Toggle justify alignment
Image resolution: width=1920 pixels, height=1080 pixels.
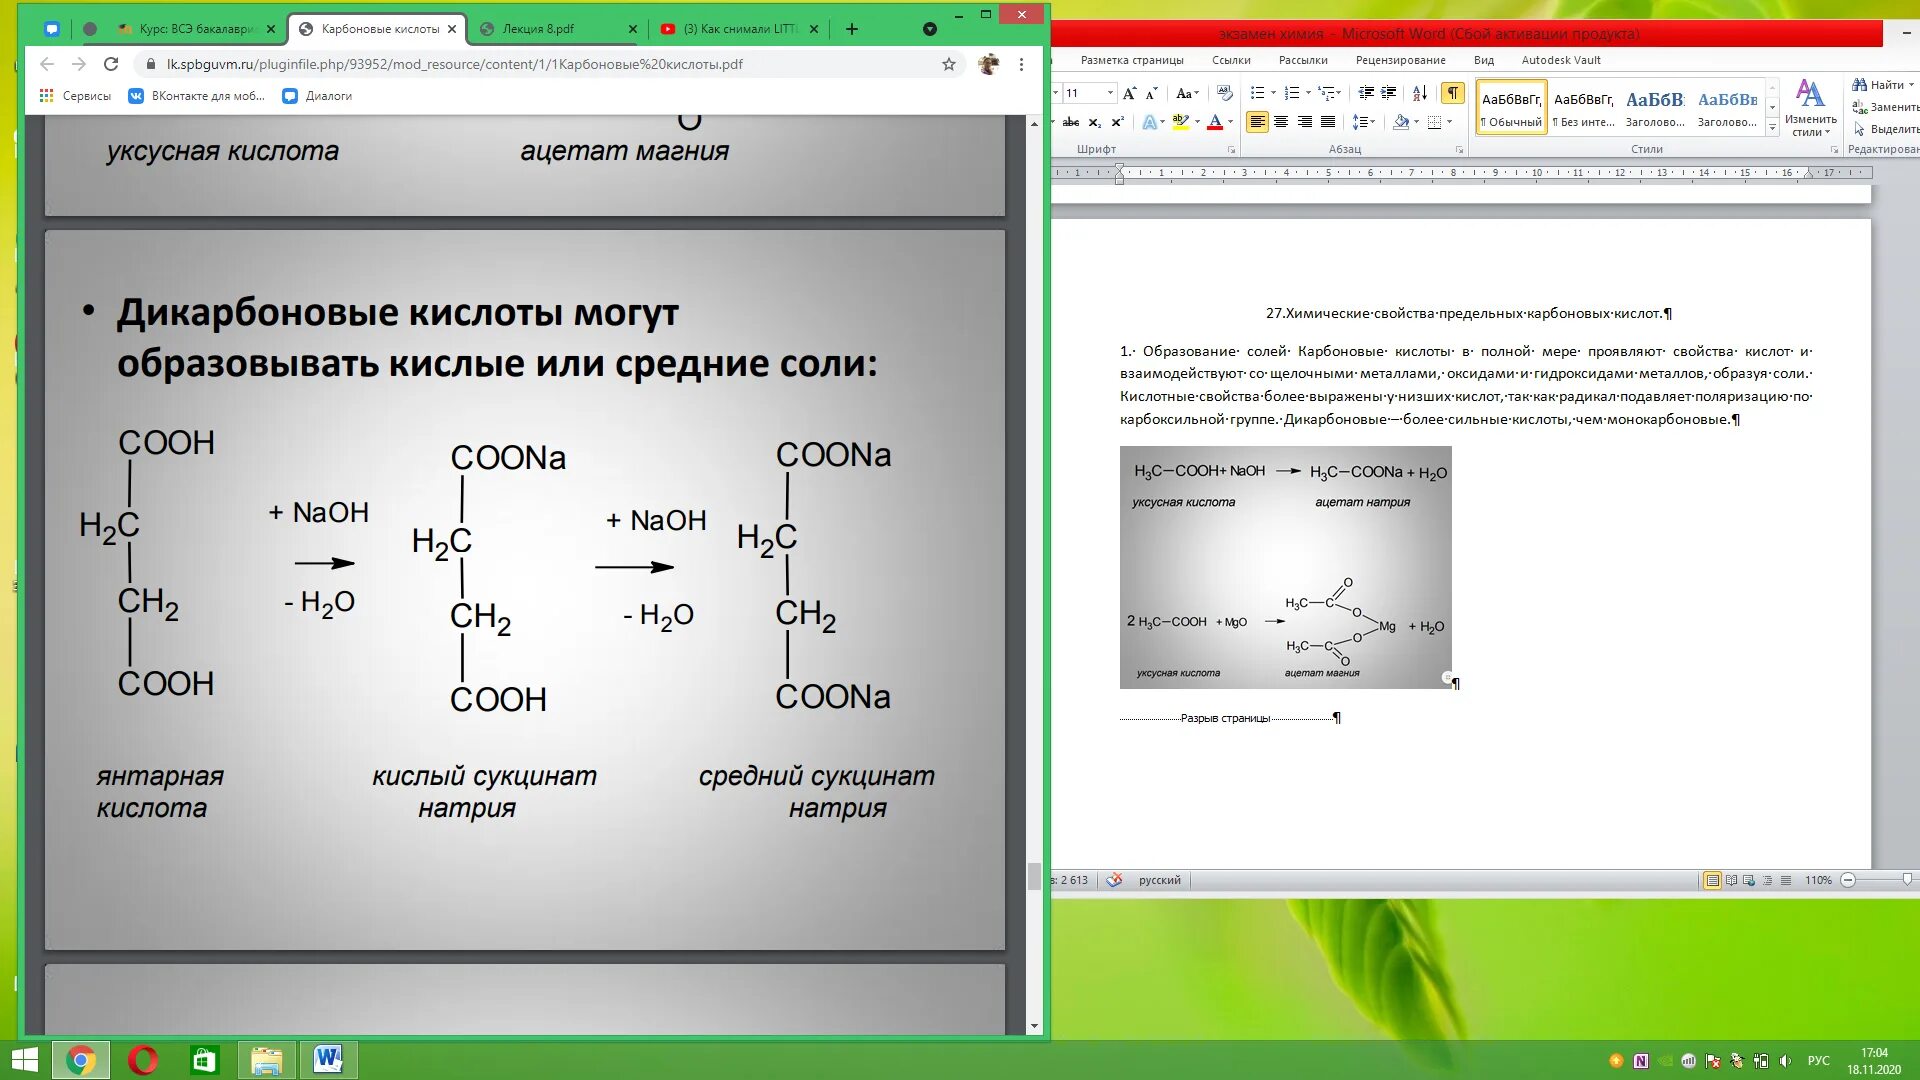tap(1328, 122)
